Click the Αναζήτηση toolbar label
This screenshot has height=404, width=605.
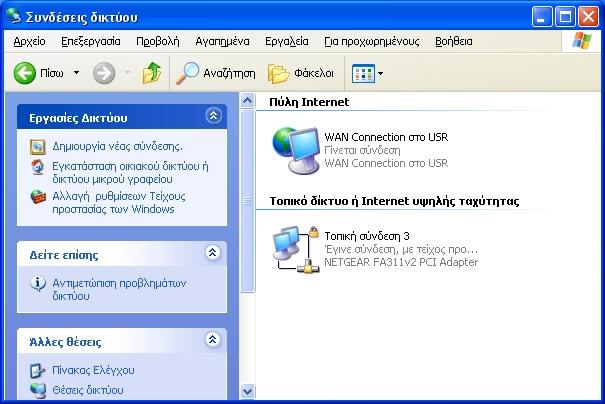[229, 73]
